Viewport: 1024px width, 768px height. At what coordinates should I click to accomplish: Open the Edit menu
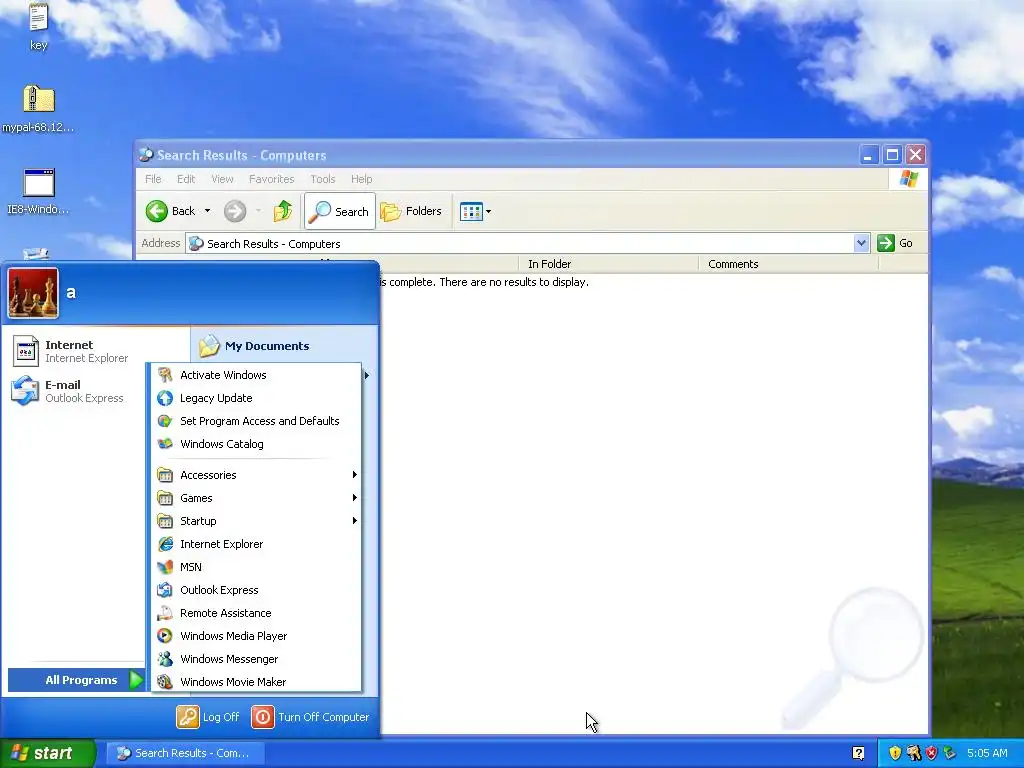(x=186, y=179)
